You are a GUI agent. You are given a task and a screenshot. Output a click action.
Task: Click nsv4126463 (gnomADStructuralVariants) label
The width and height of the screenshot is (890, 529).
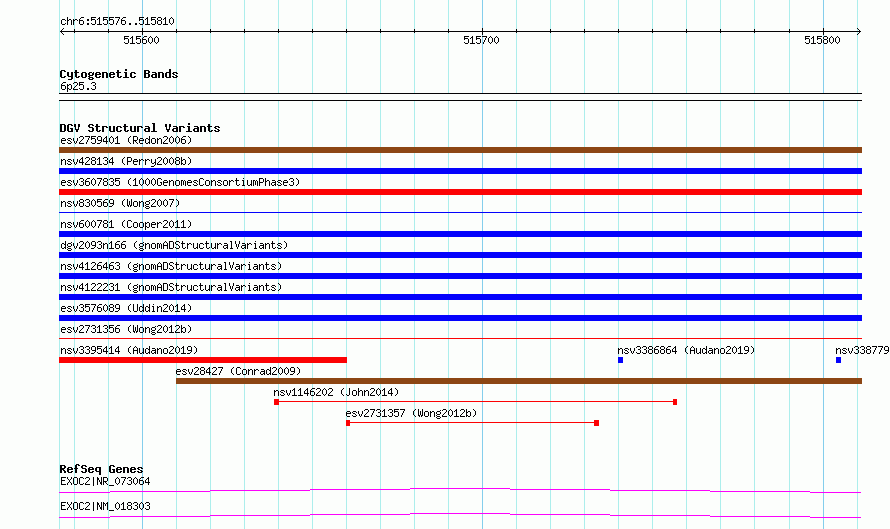171,266
